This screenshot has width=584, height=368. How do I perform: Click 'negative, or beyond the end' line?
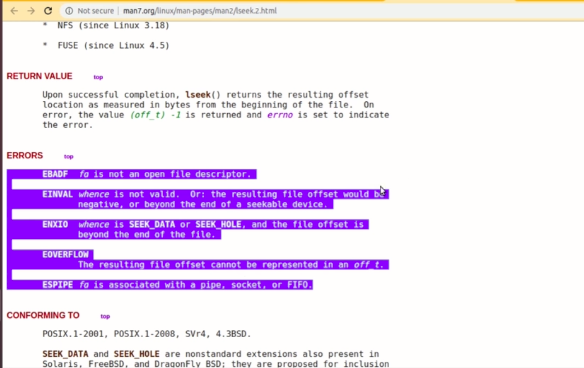pos(203,204)
